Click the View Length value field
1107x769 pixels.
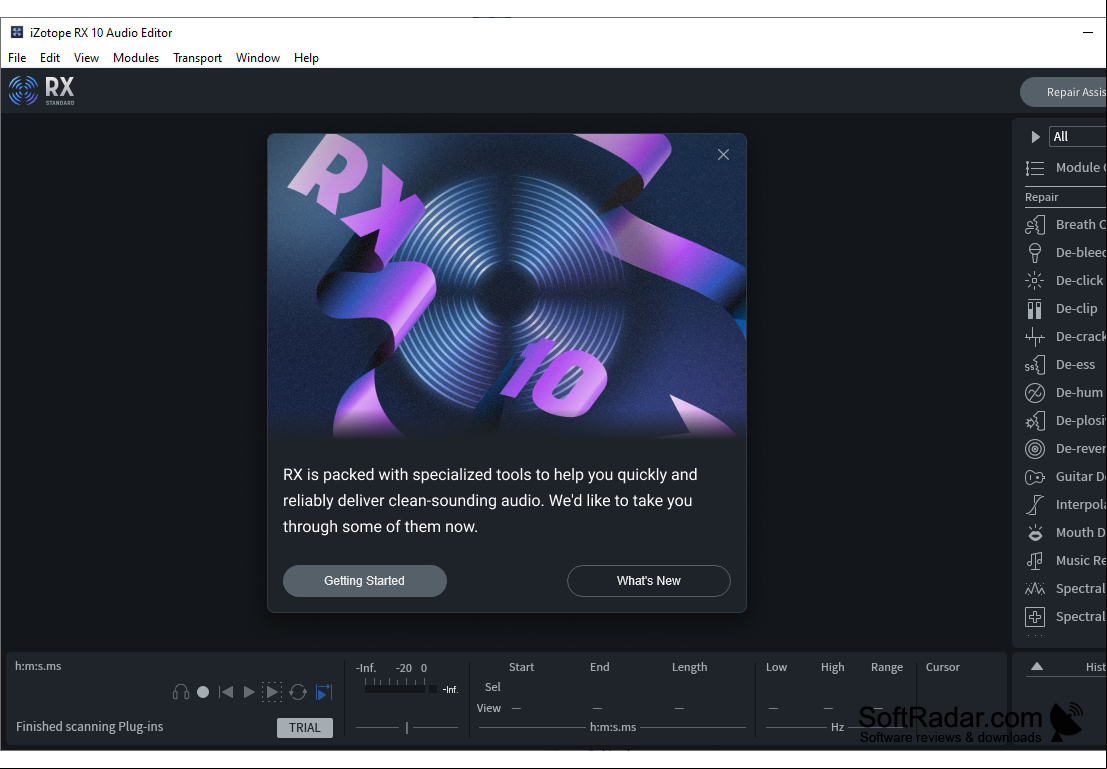coord(678,708)
